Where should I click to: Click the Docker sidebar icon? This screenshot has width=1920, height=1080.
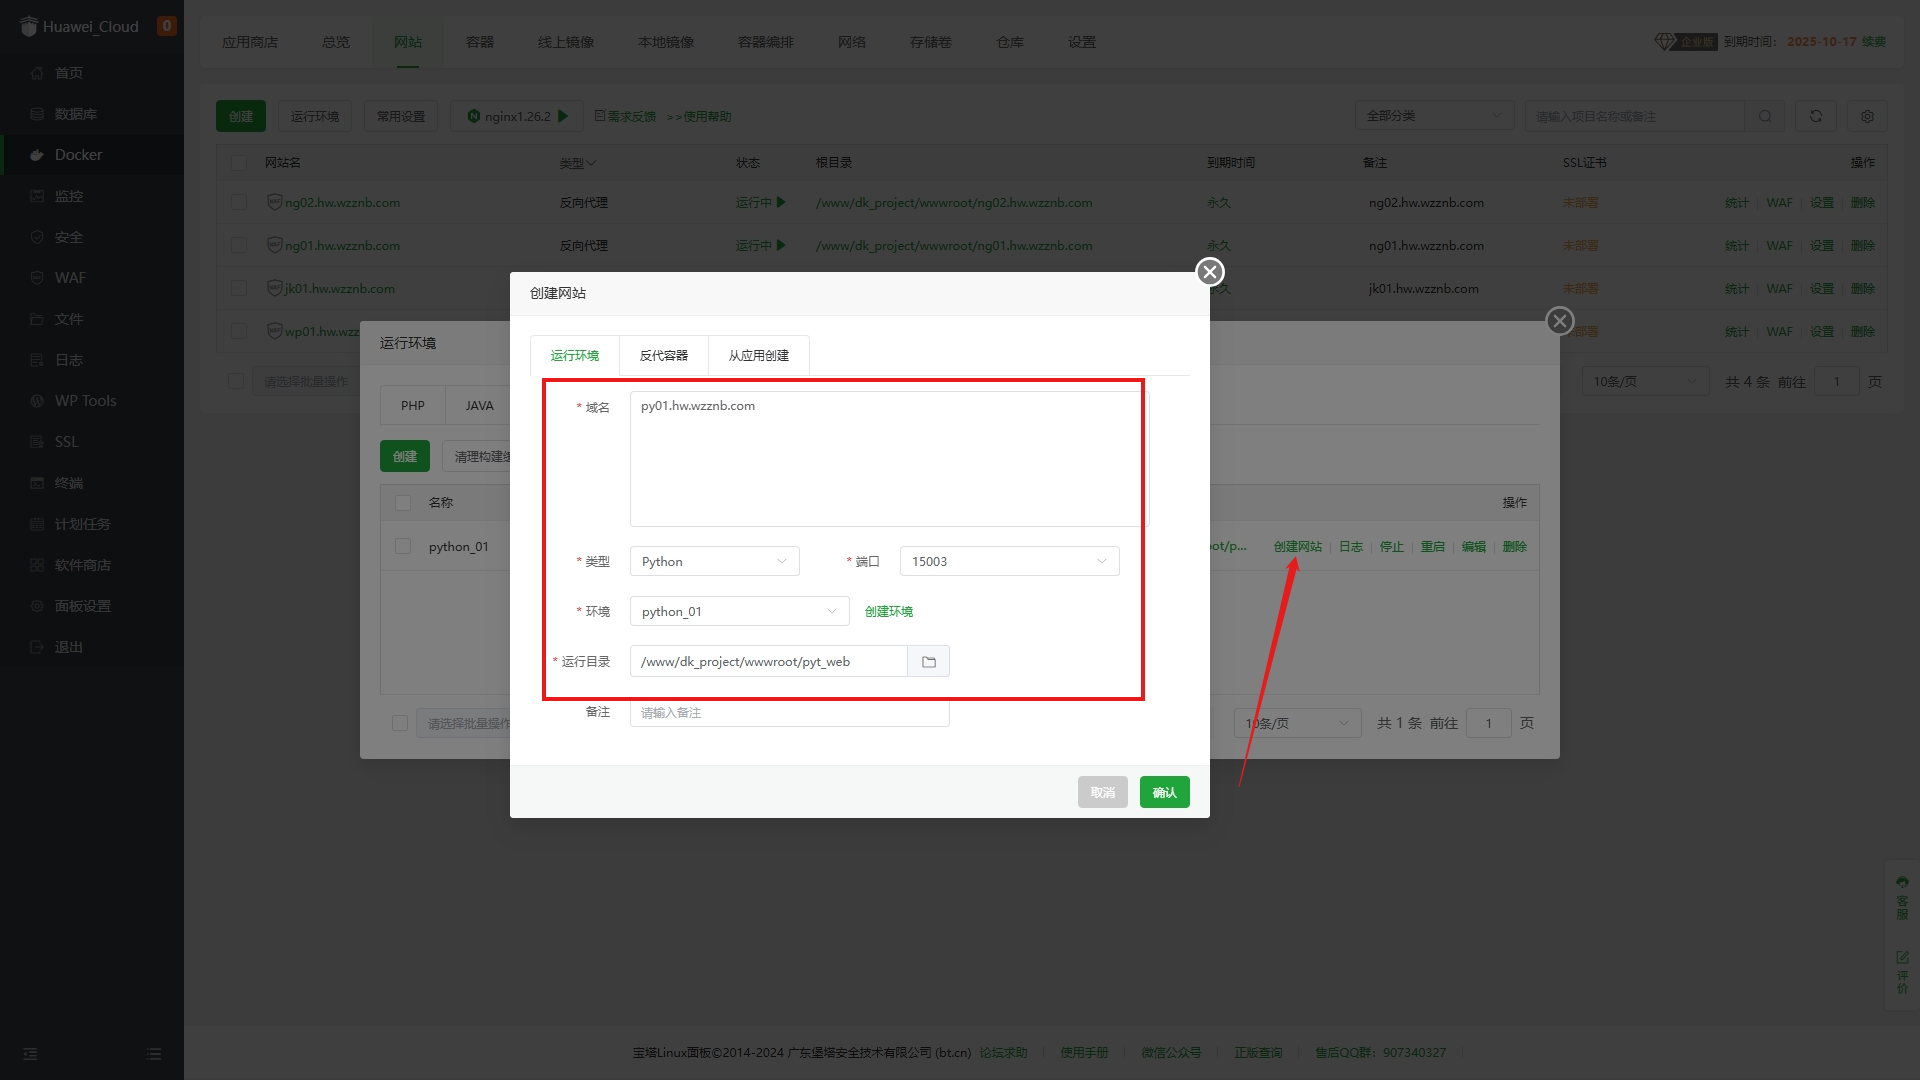37,154
